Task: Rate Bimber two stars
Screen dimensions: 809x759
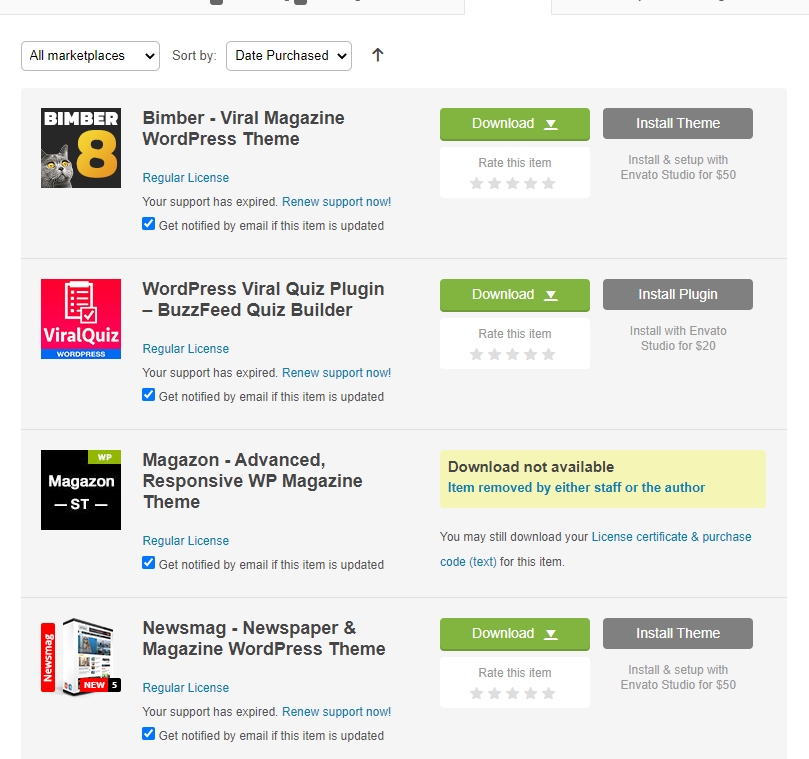Action: 494,183
